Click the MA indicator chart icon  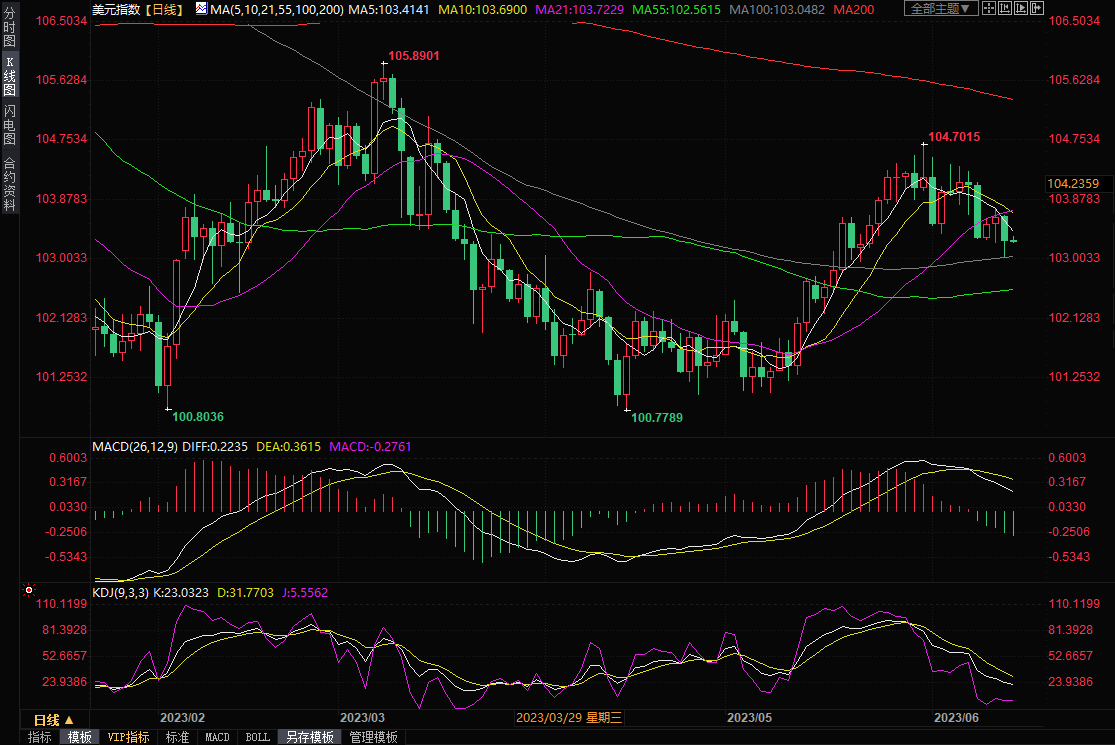[201, 9]
